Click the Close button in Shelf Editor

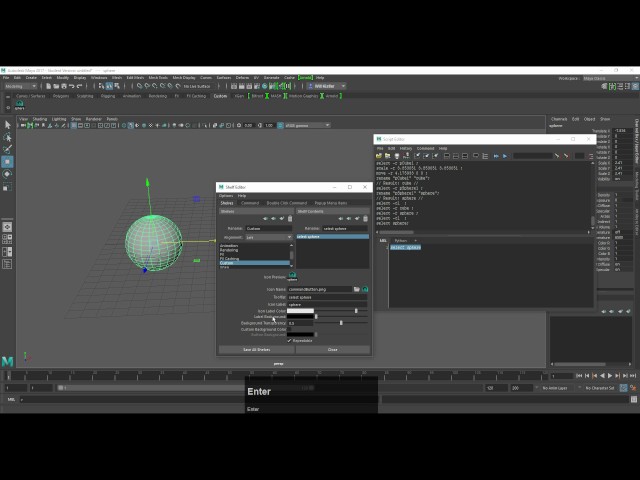pos(333,349)
